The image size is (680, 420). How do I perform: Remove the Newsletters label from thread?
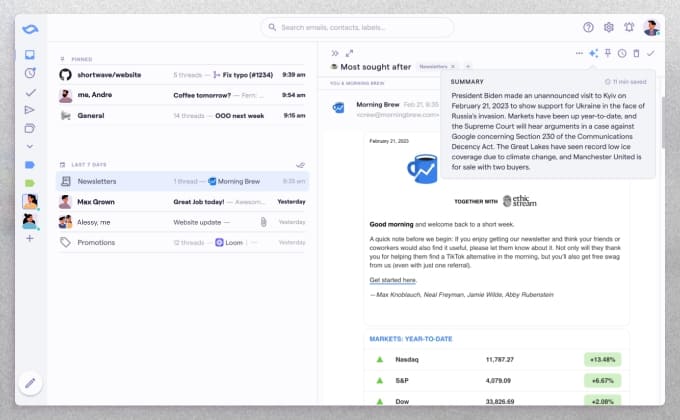[453, 66]
